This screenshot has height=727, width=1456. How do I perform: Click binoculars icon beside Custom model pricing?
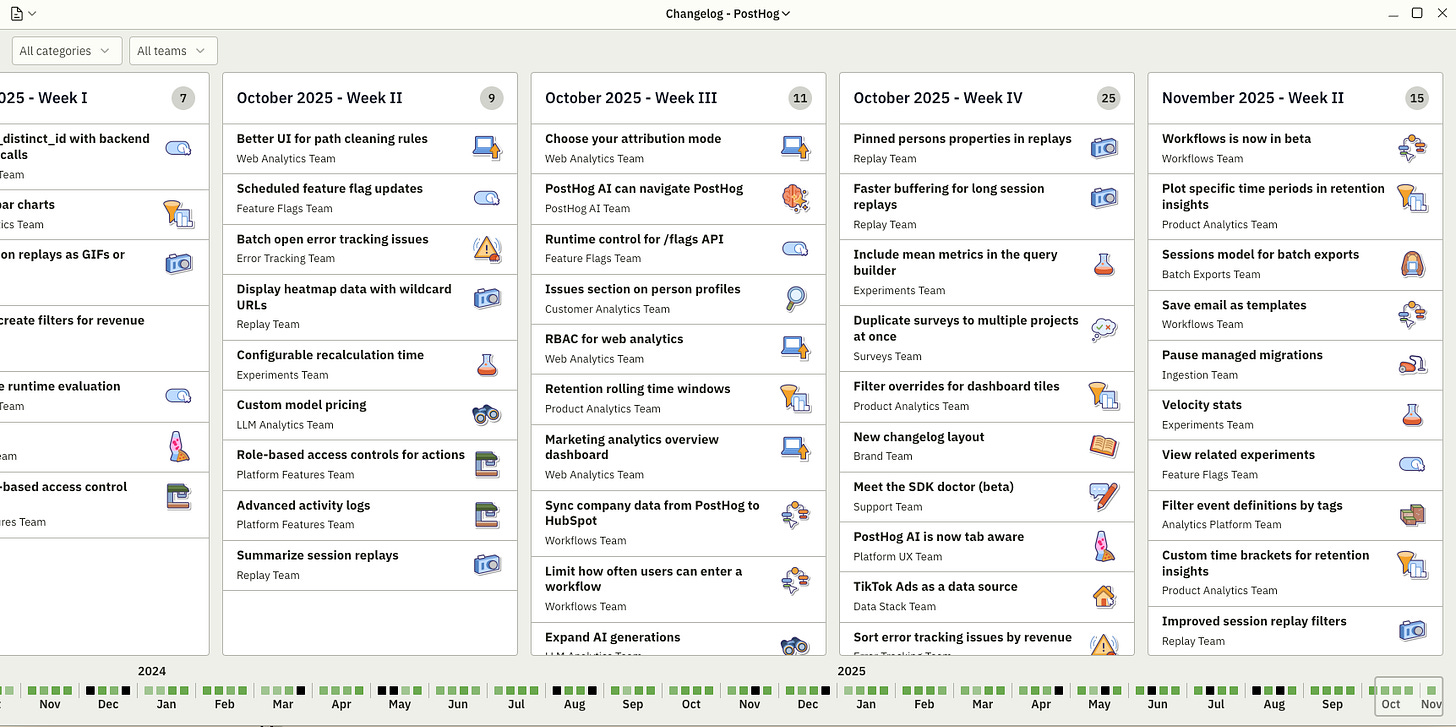pyautogui.click(x=487, y=414)
